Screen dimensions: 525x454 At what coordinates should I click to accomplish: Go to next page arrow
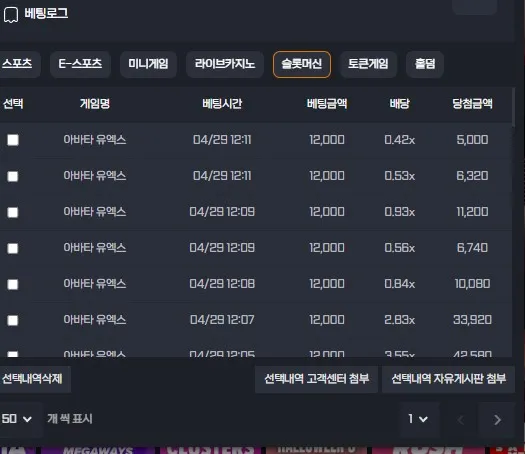click(x=497, y=420)
